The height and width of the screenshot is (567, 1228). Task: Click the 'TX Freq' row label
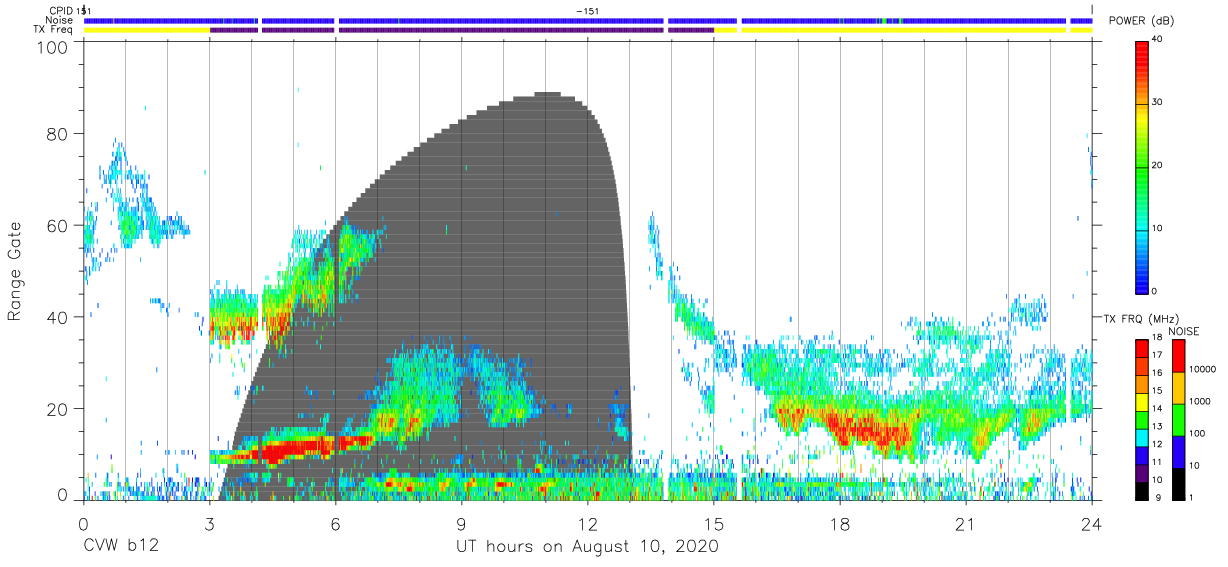pyautogui.click(x=54, y=30)
